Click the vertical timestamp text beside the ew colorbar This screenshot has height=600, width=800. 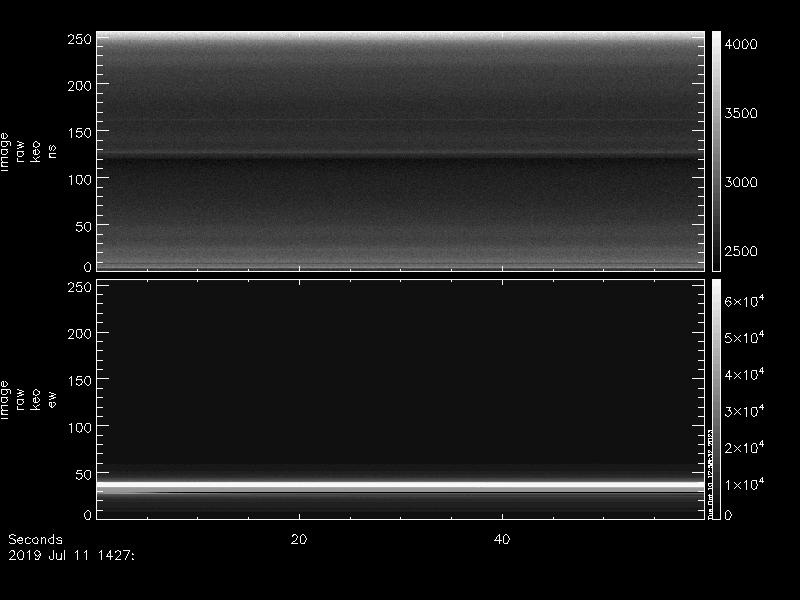point(710,474)
